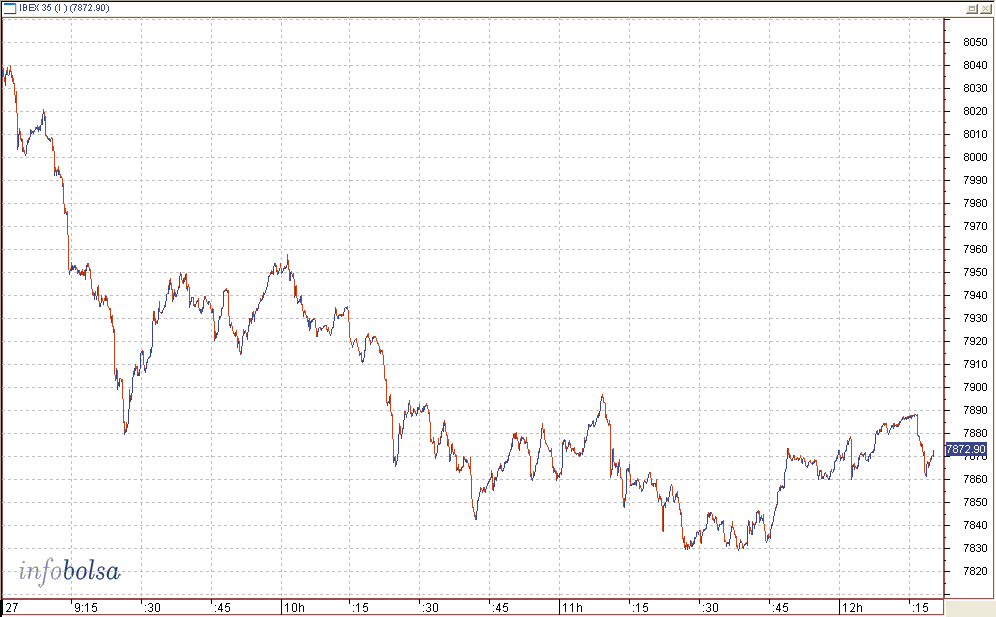Viewport: 996px width, 617px height.
Task: Click the 8050 price axis label
Action: click(x=975, y=42)
